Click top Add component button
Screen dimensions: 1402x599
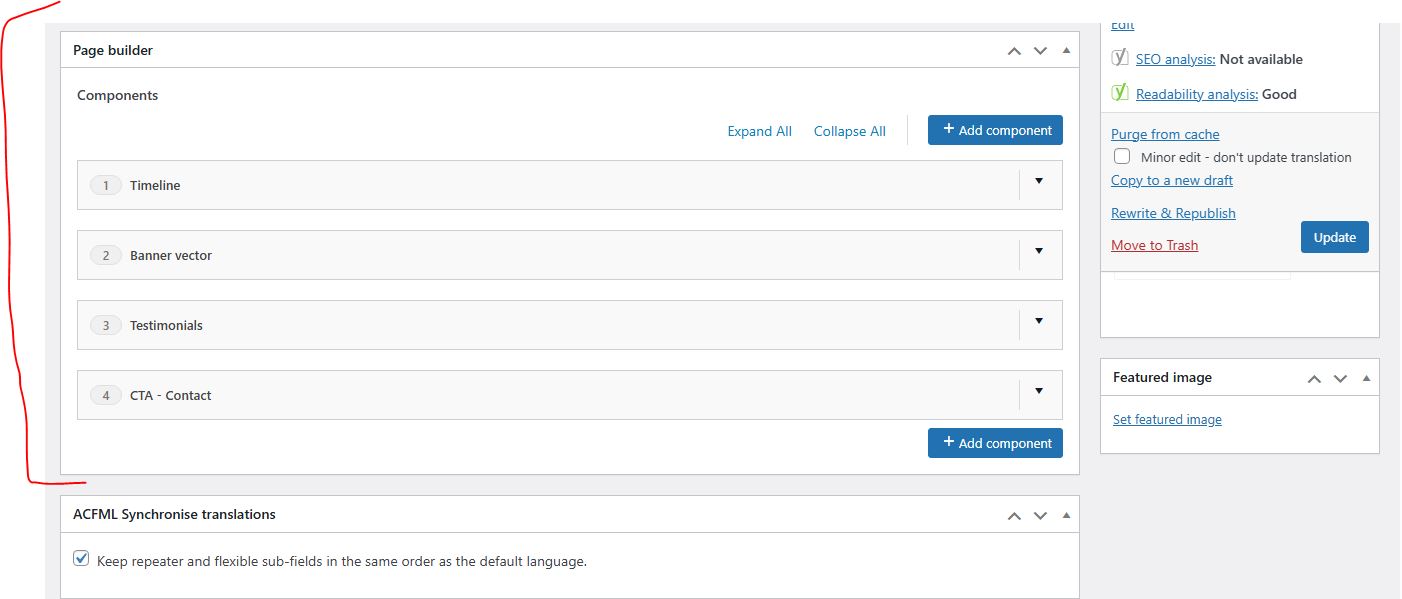pos(995,130)
